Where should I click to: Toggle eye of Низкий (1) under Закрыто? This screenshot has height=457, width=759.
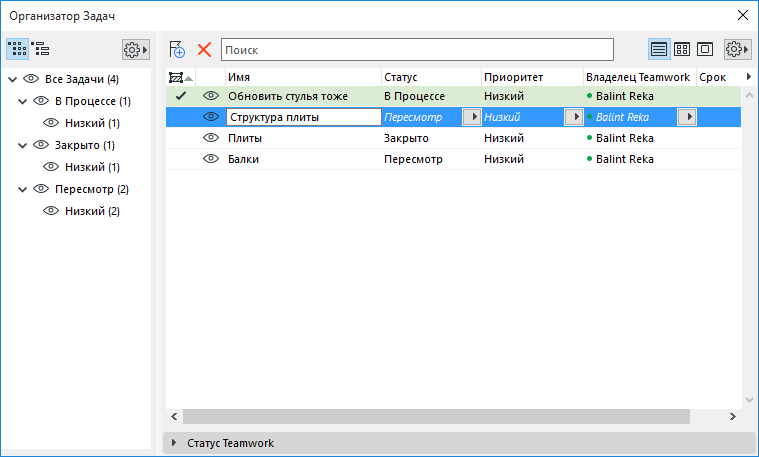51,167
